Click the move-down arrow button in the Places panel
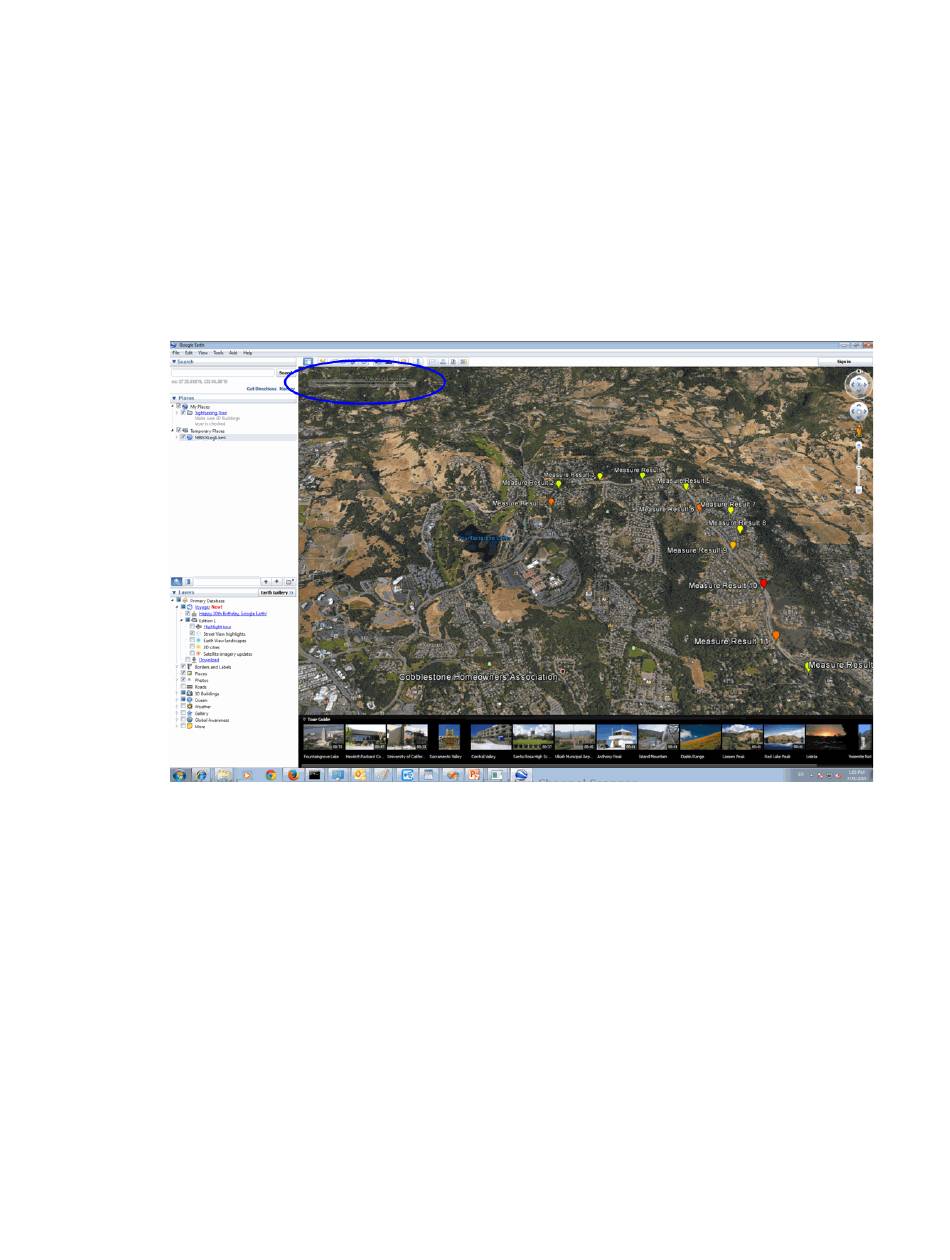The image size is (950, 1260). [277, 581]
